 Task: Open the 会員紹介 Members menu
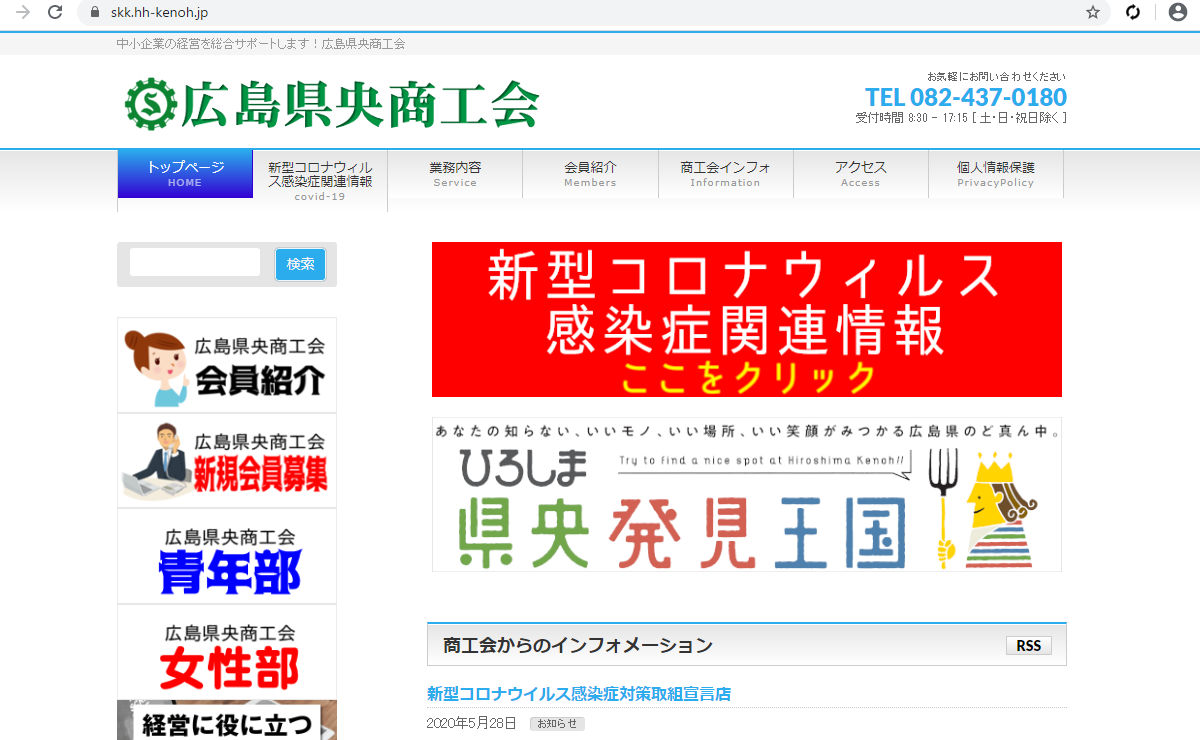click(590, 174)
